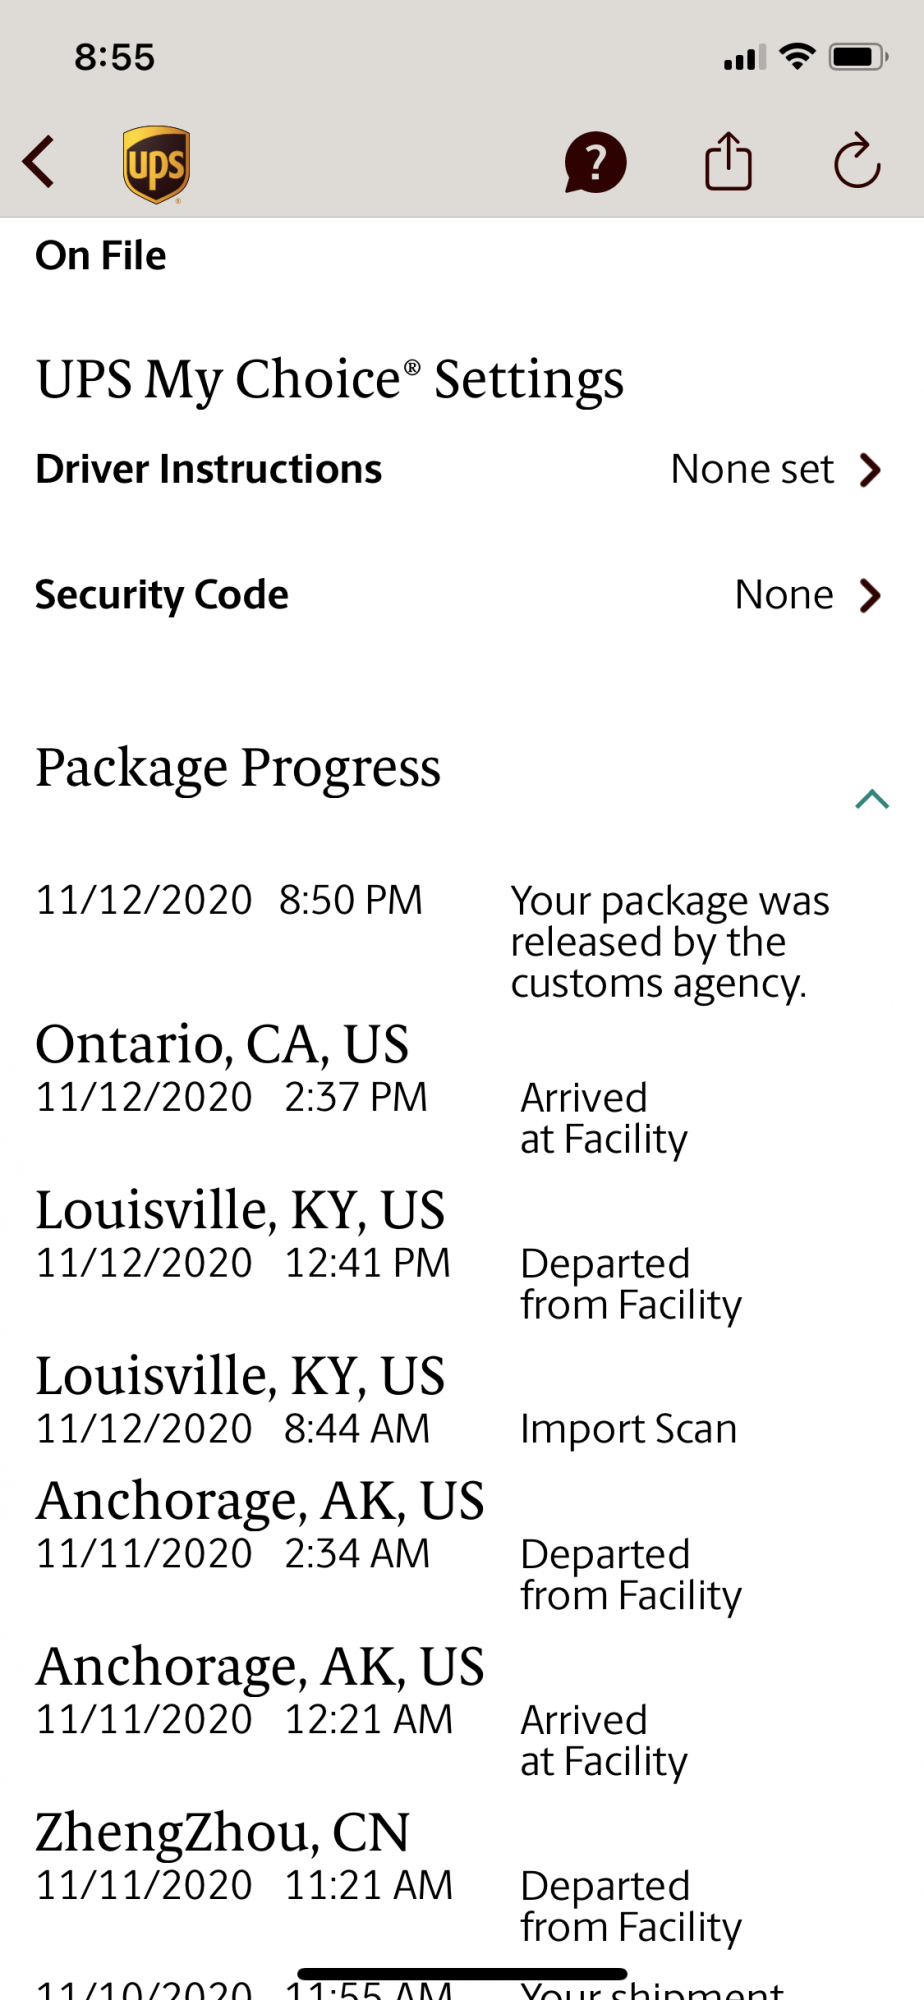Select the Driver Instructions row label

pyautogui.click(x=209, y=470)
